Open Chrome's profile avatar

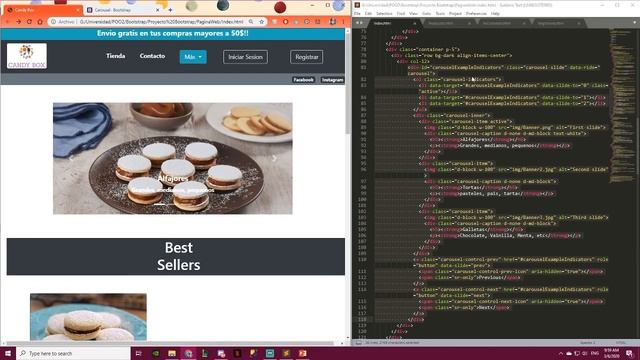[x=333, y=22]
